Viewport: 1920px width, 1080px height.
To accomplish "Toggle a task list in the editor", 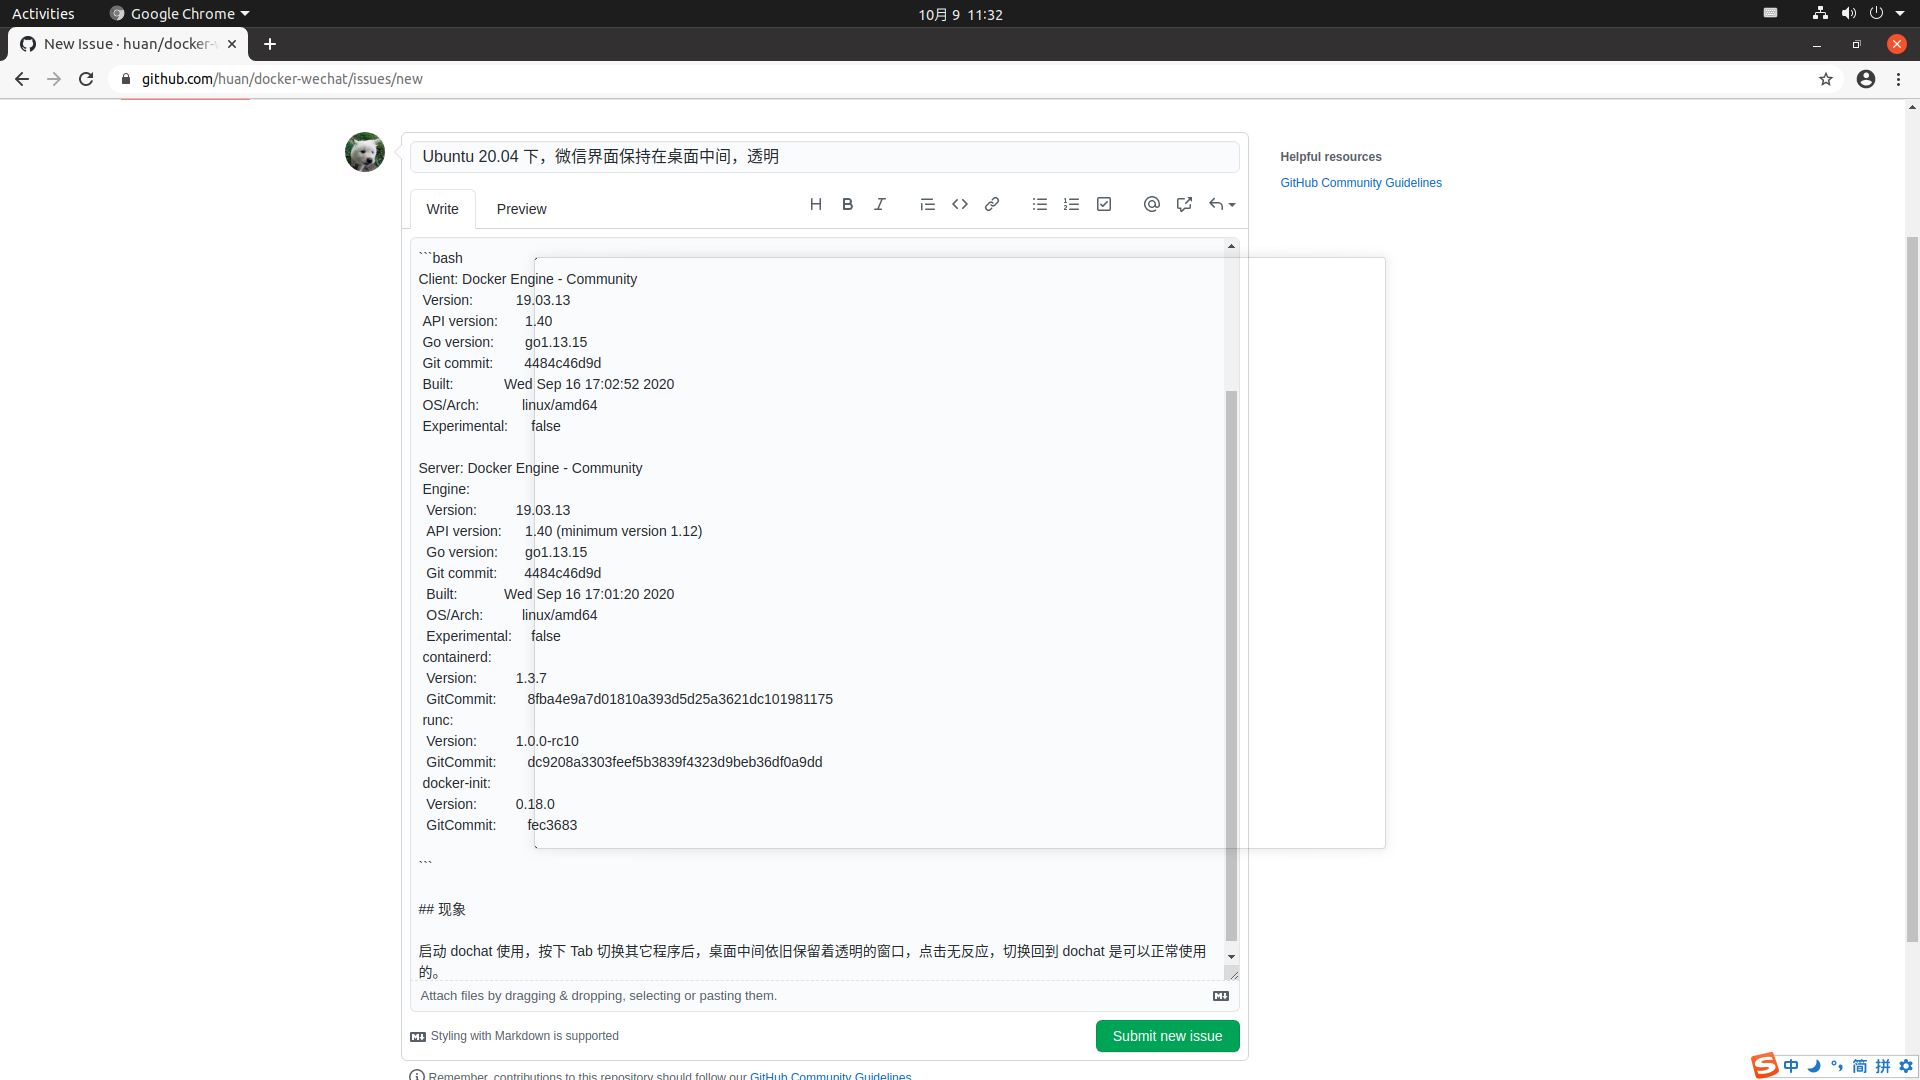I will coord(1103,204).
